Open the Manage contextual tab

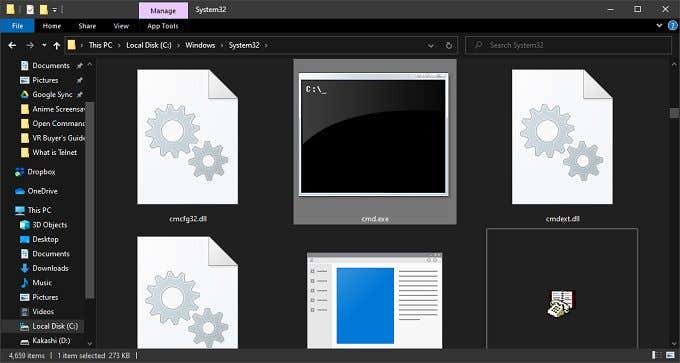coord(163,10)
